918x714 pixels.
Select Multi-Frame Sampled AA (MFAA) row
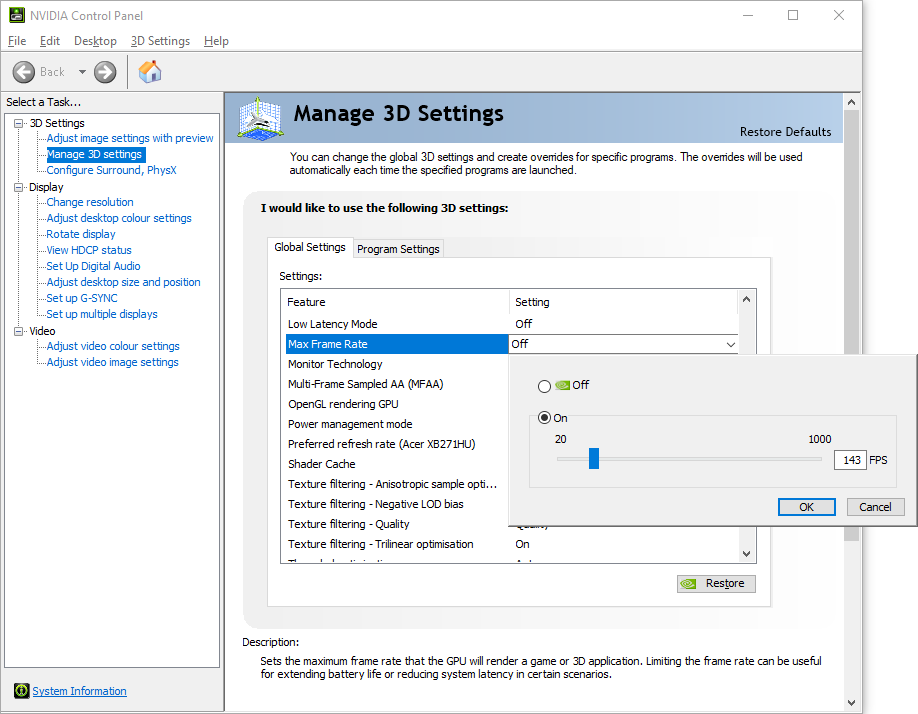tap(398, 384)
